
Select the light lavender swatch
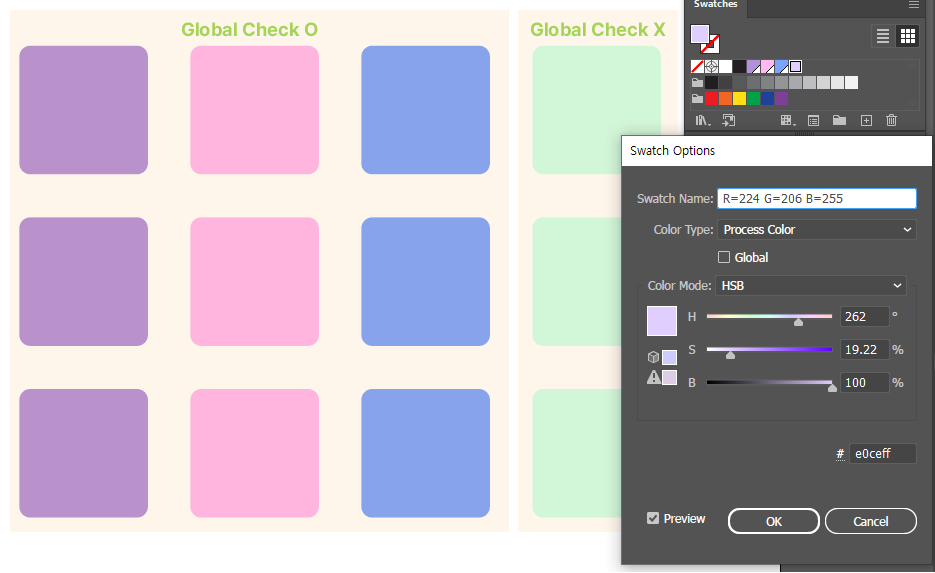coord(795,66)
